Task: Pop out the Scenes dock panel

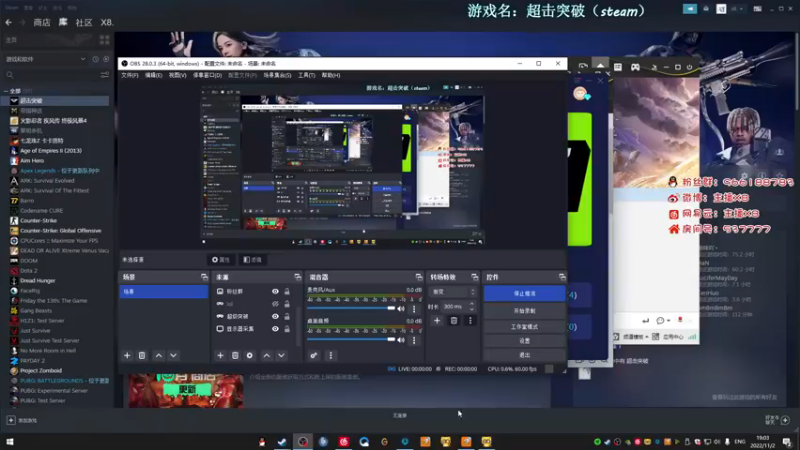Action: pos(204,277)
